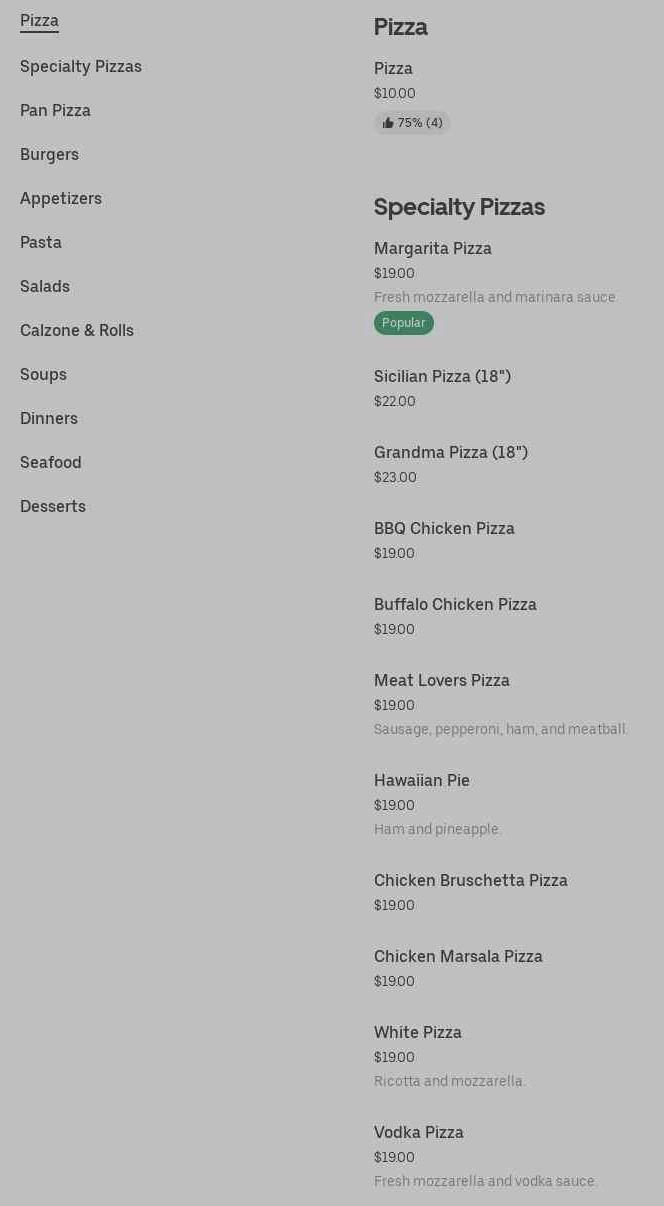Select Margarita Pizza menu item
The height and width of the screenshot is (1206, 664).
click(x=433, y=249)
